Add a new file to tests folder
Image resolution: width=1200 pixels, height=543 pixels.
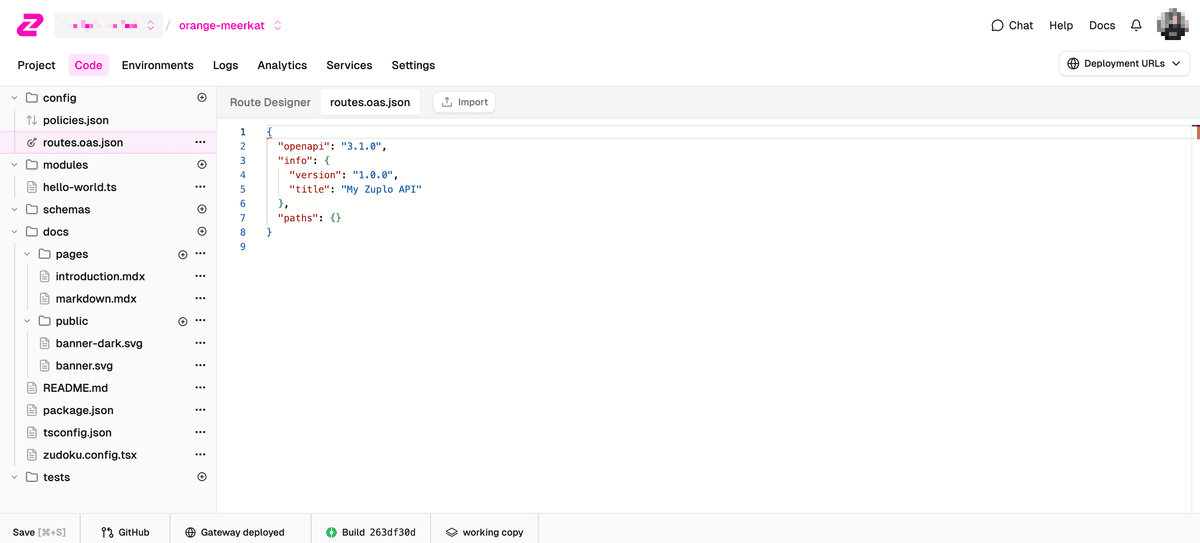click(x=202, y=477)
